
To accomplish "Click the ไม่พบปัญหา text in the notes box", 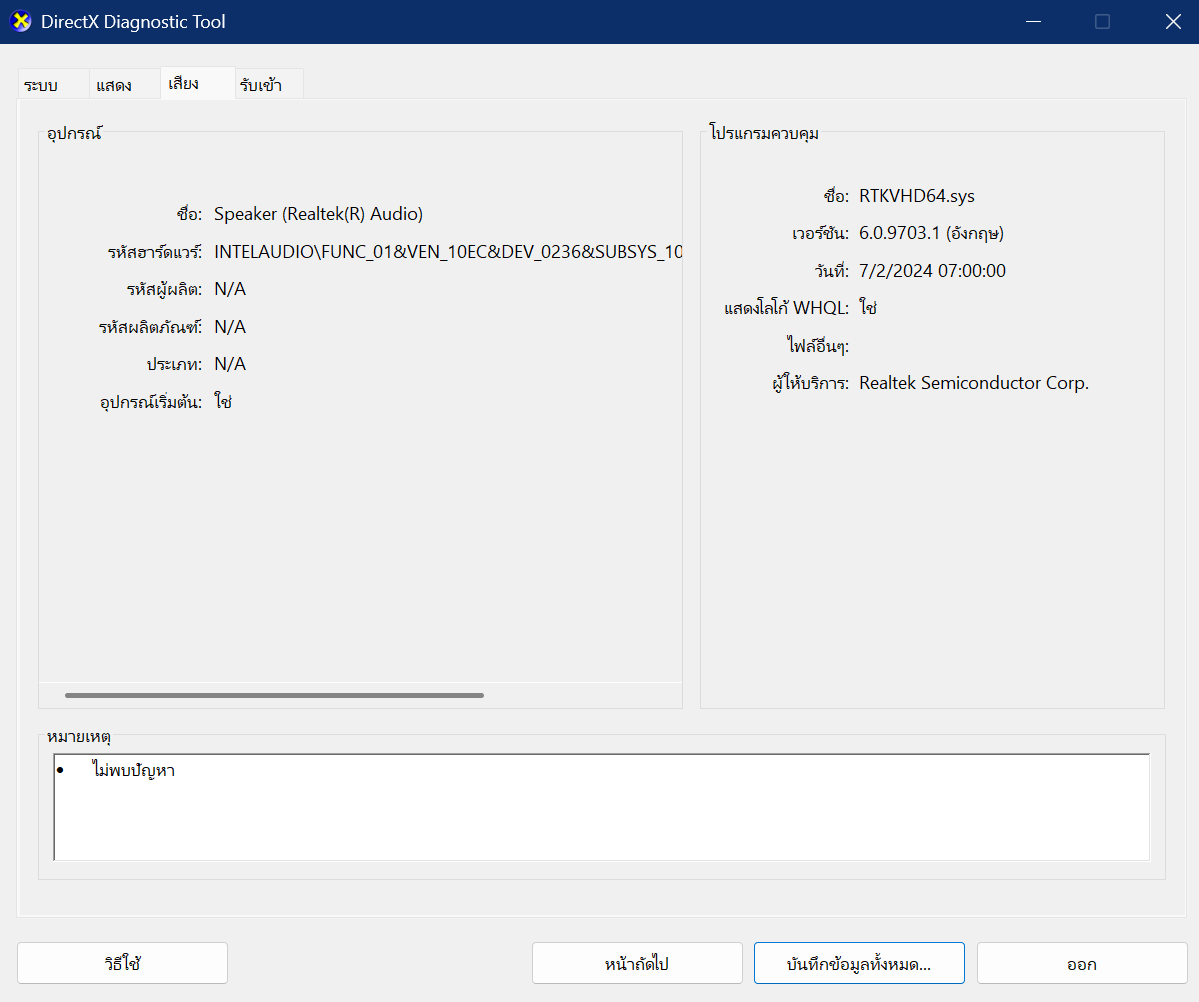I will [x=133, y=771].
